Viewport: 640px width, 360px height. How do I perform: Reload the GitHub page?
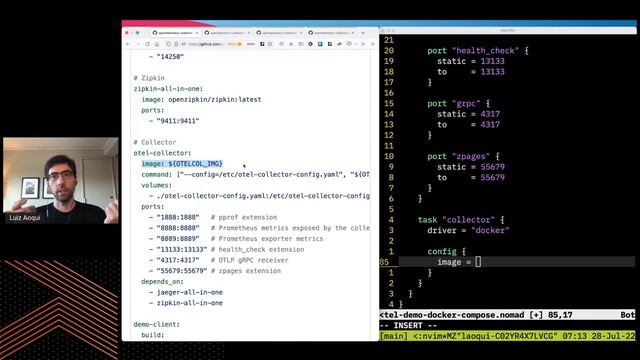point(147,44)
